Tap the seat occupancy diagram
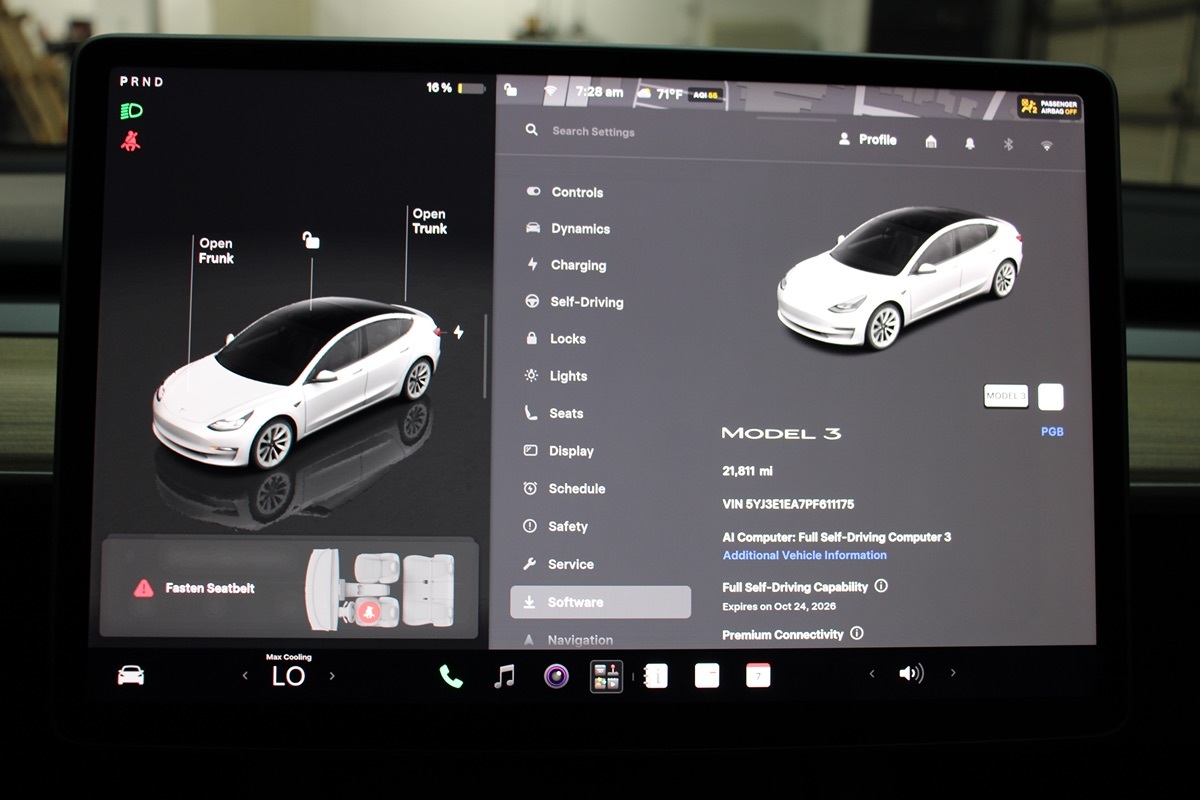The image size is (1200, 800). (380, 589)
